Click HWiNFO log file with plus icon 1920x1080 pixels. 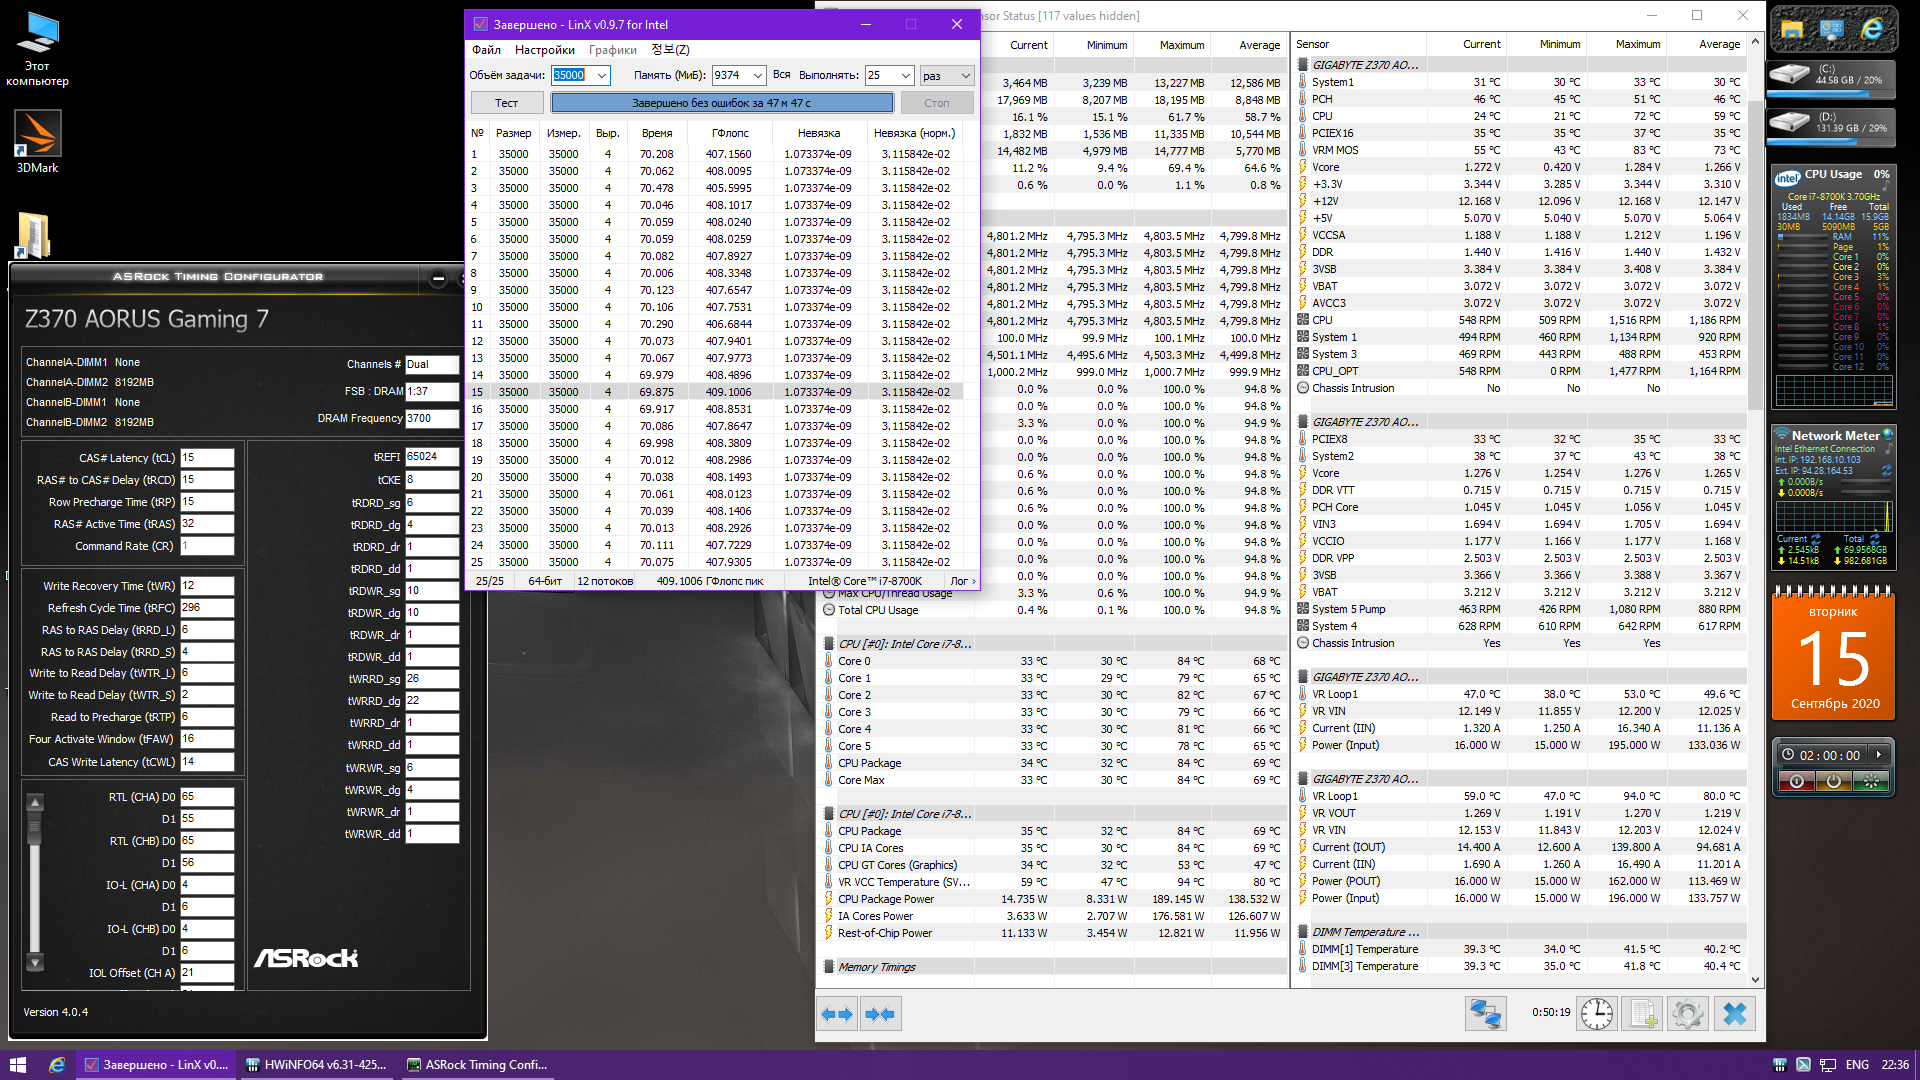[x=1642, y=1014]
